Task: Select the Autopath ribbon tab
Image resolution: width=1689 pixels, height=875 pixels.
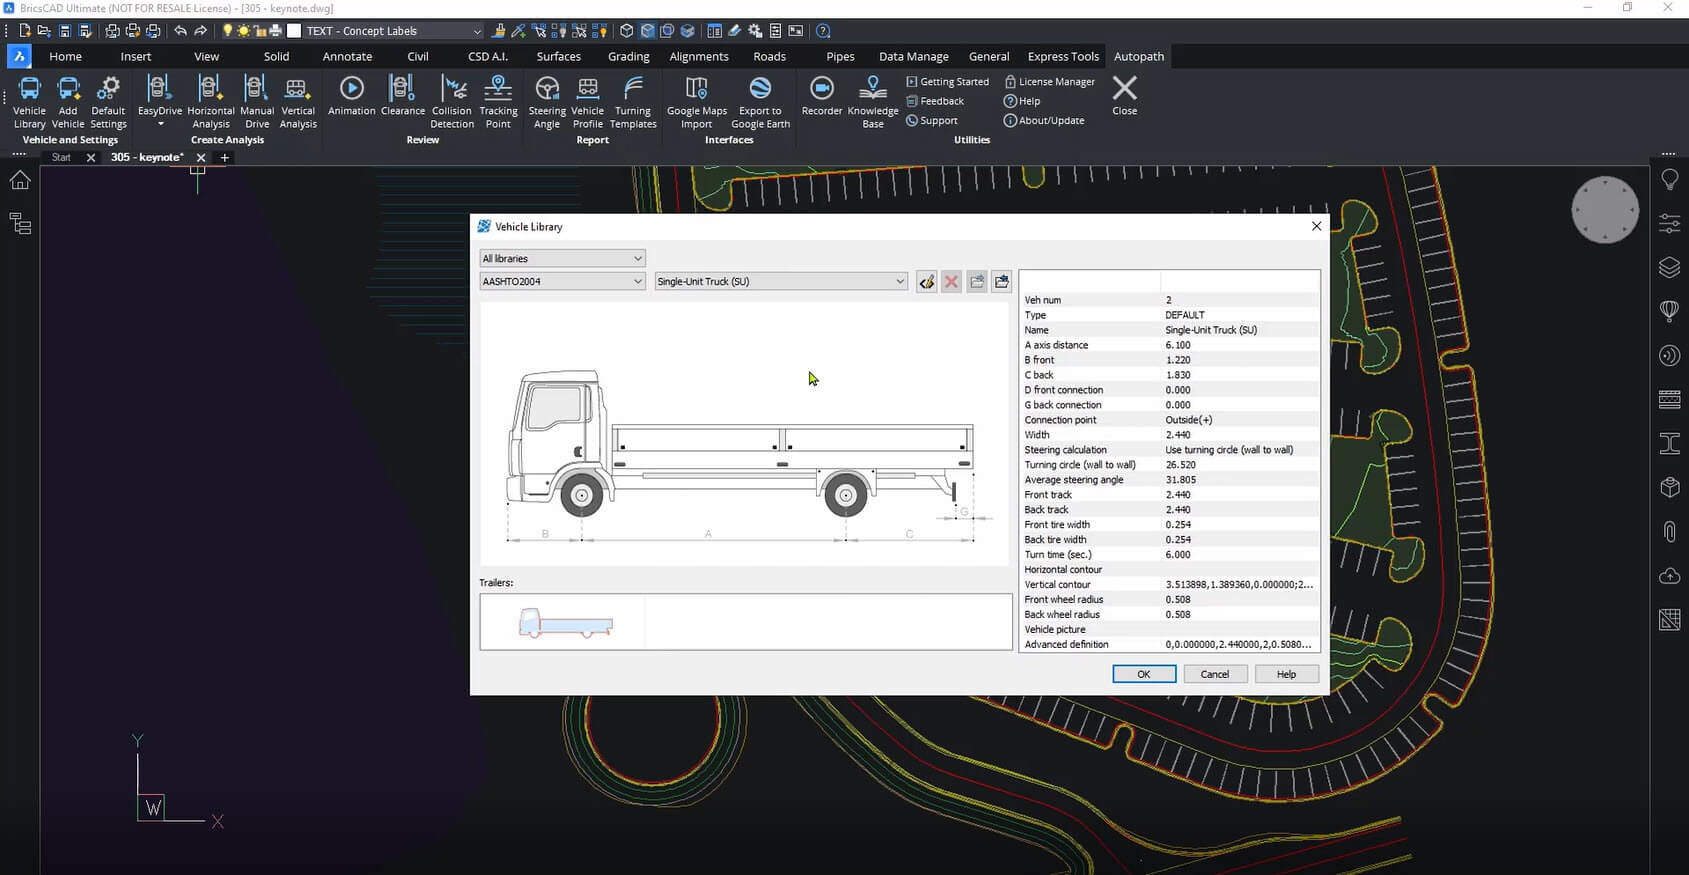Action: point(1139,56)
